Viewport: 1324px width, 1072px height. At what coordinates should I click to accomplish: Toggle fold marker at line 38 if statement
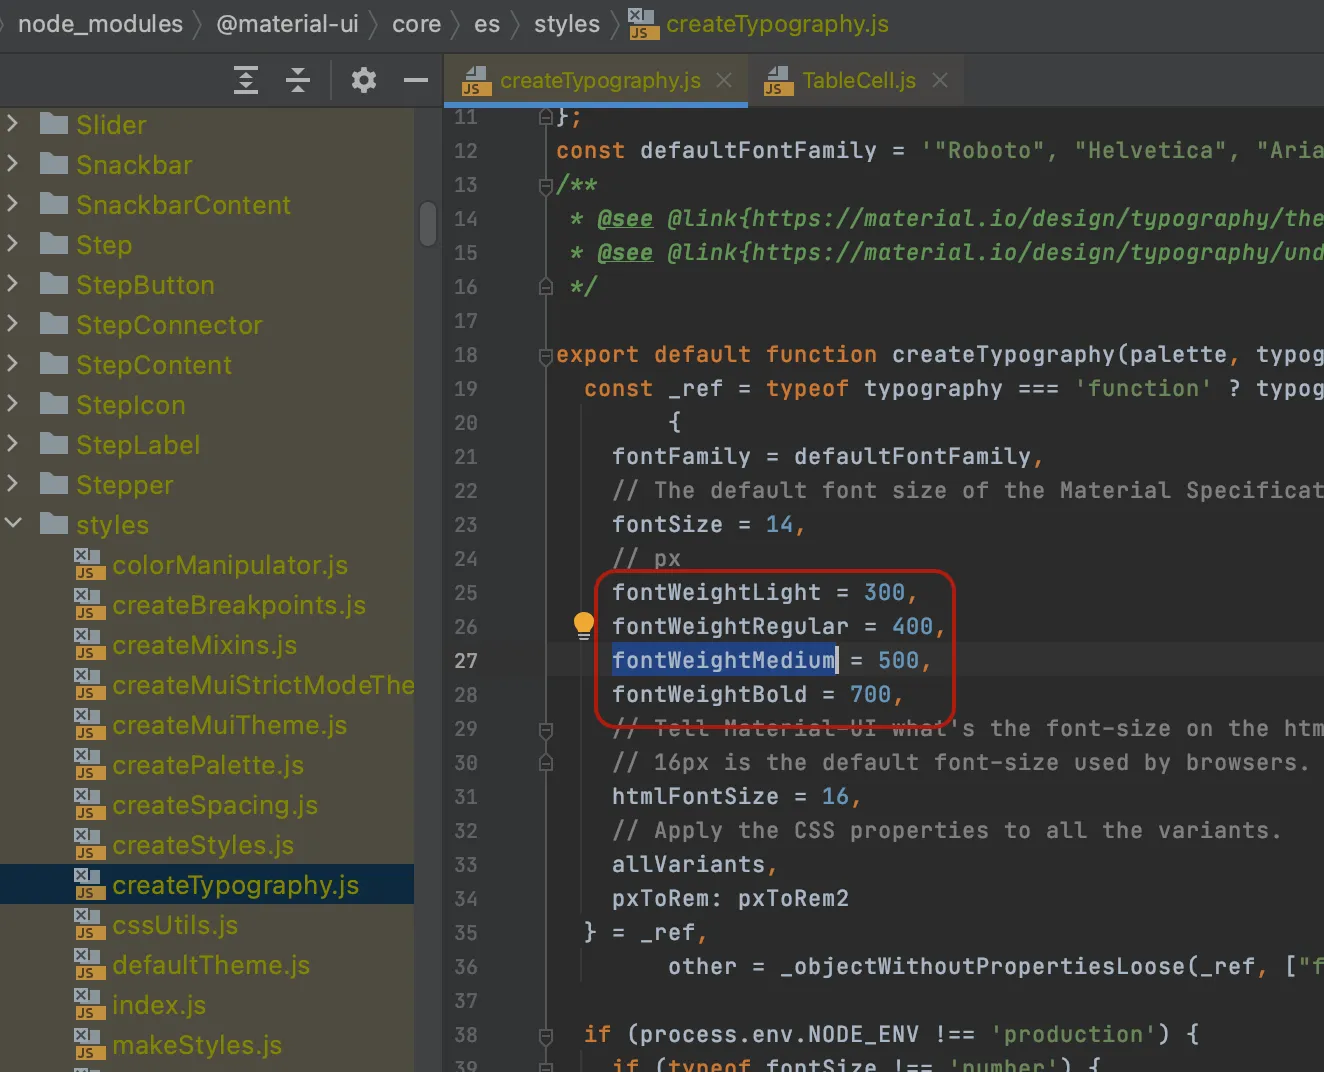pos(546,1035)
